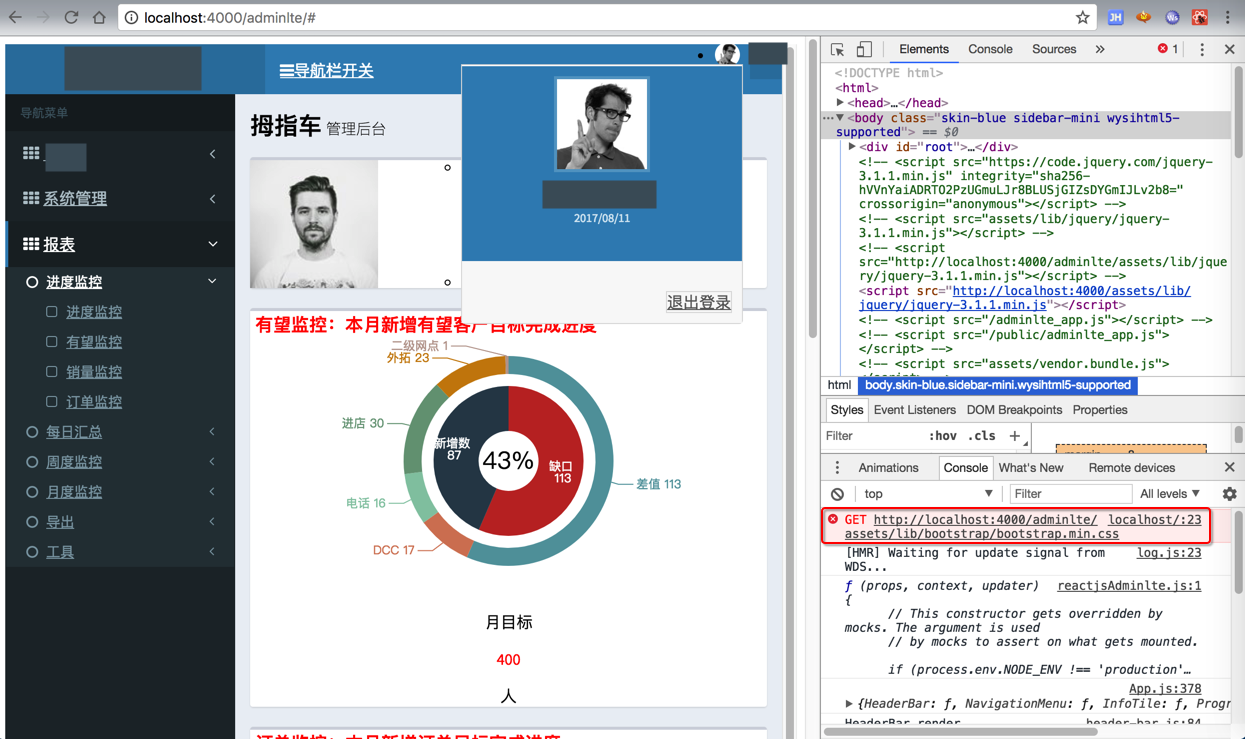1245x740 pixels.
Task: Open the console drawer menu
Action: pos(838,468)
